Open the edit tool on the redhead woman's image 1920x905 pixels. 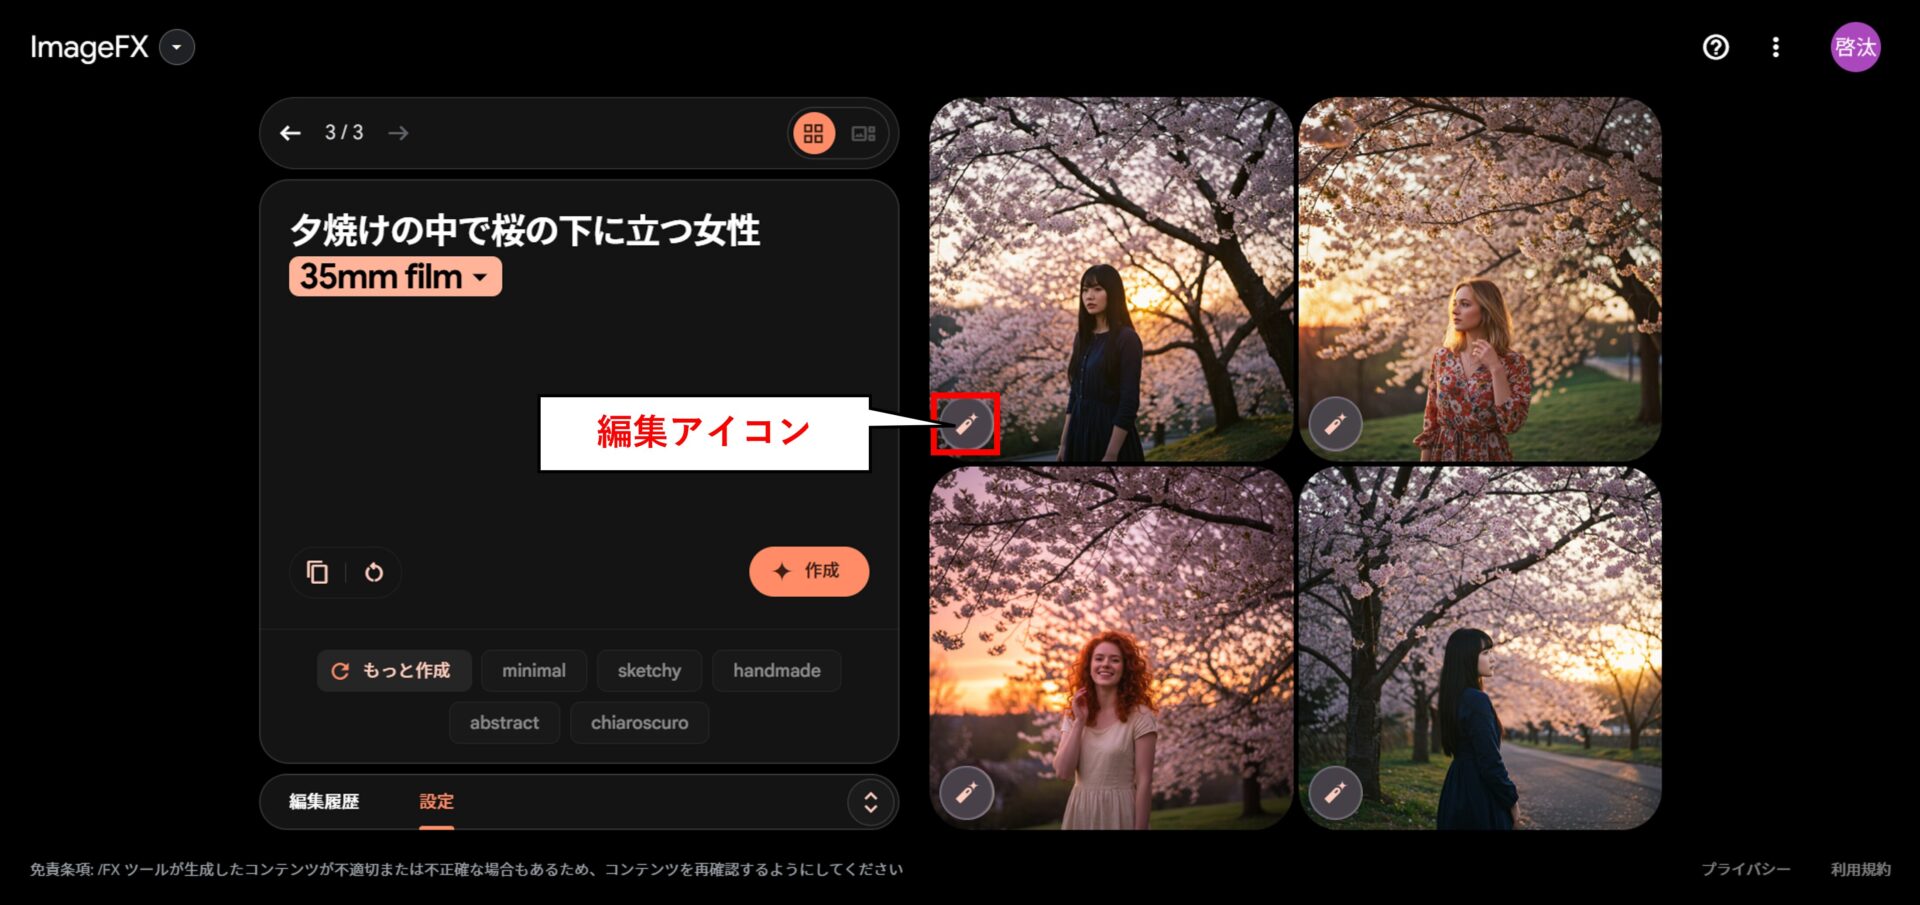coord(966,793)
